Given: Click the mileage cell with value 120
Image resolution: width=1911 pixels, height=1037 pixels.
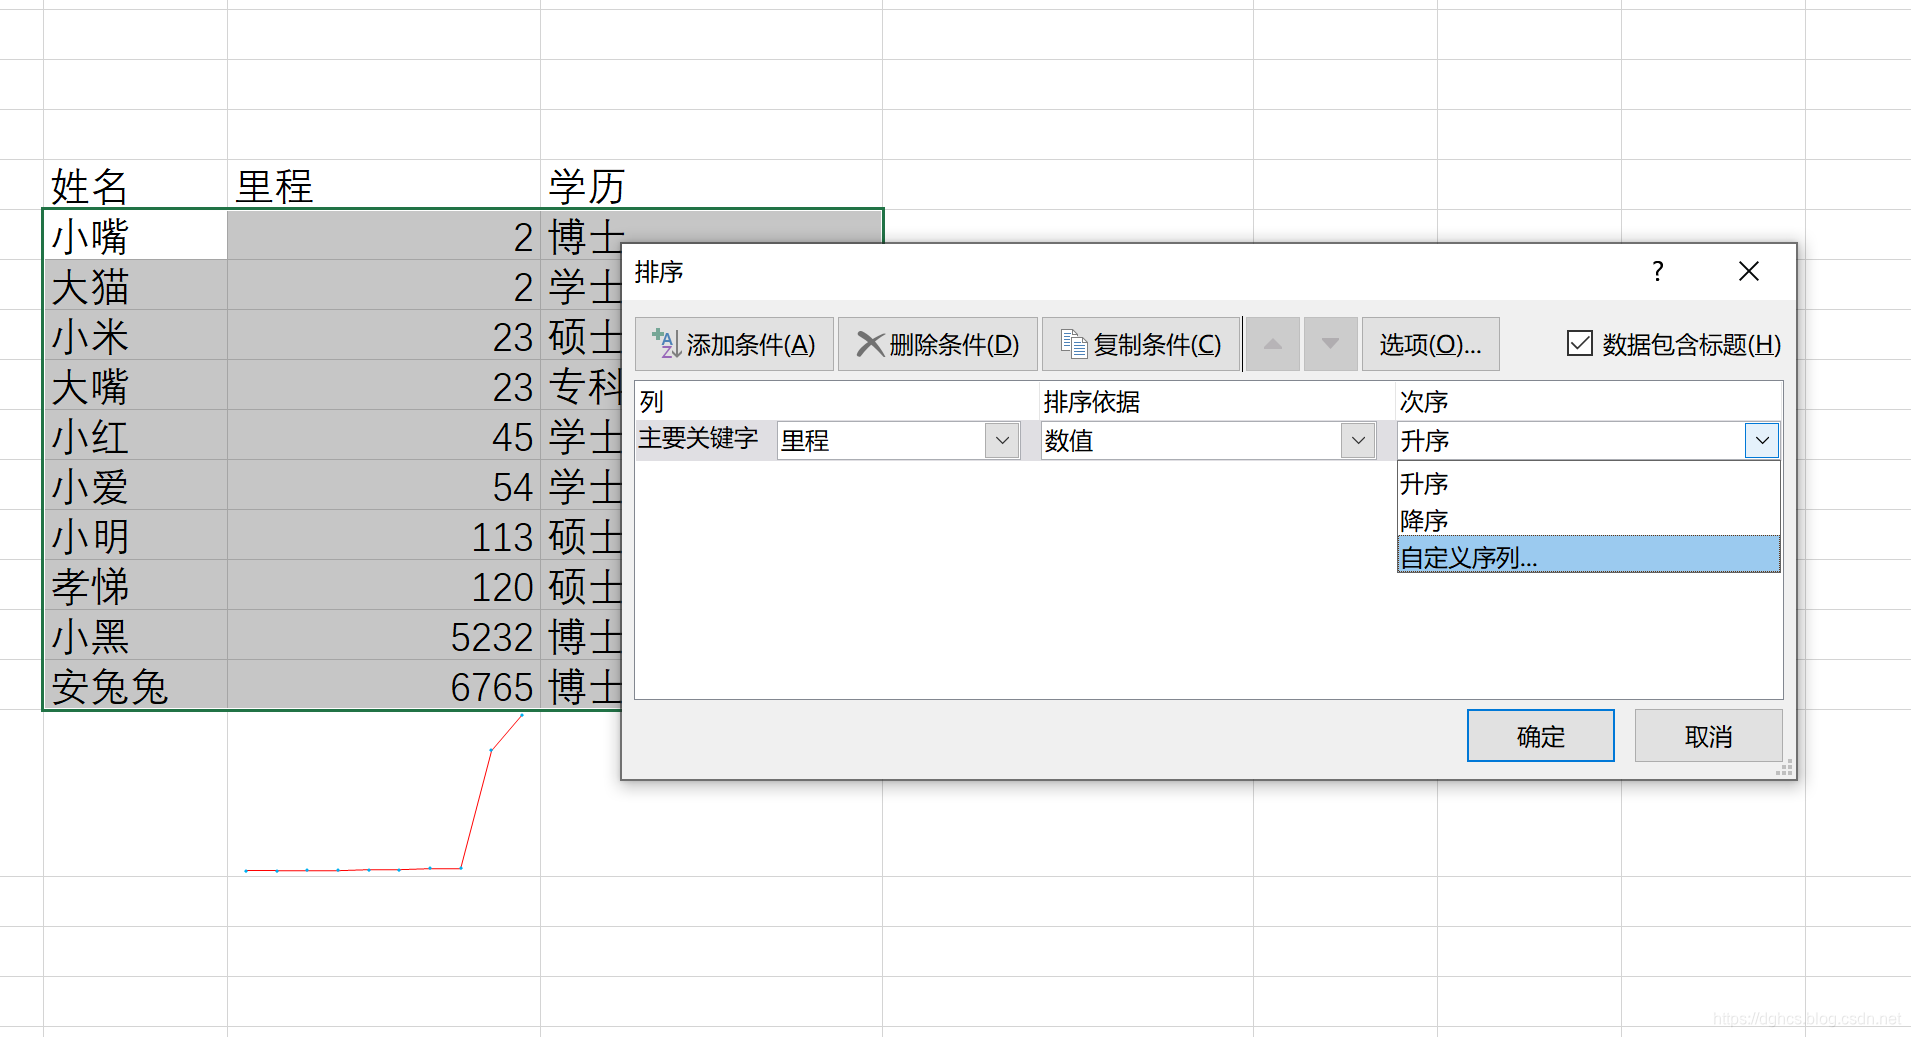Looking at the screenshot, I should [x=383, y=585].
